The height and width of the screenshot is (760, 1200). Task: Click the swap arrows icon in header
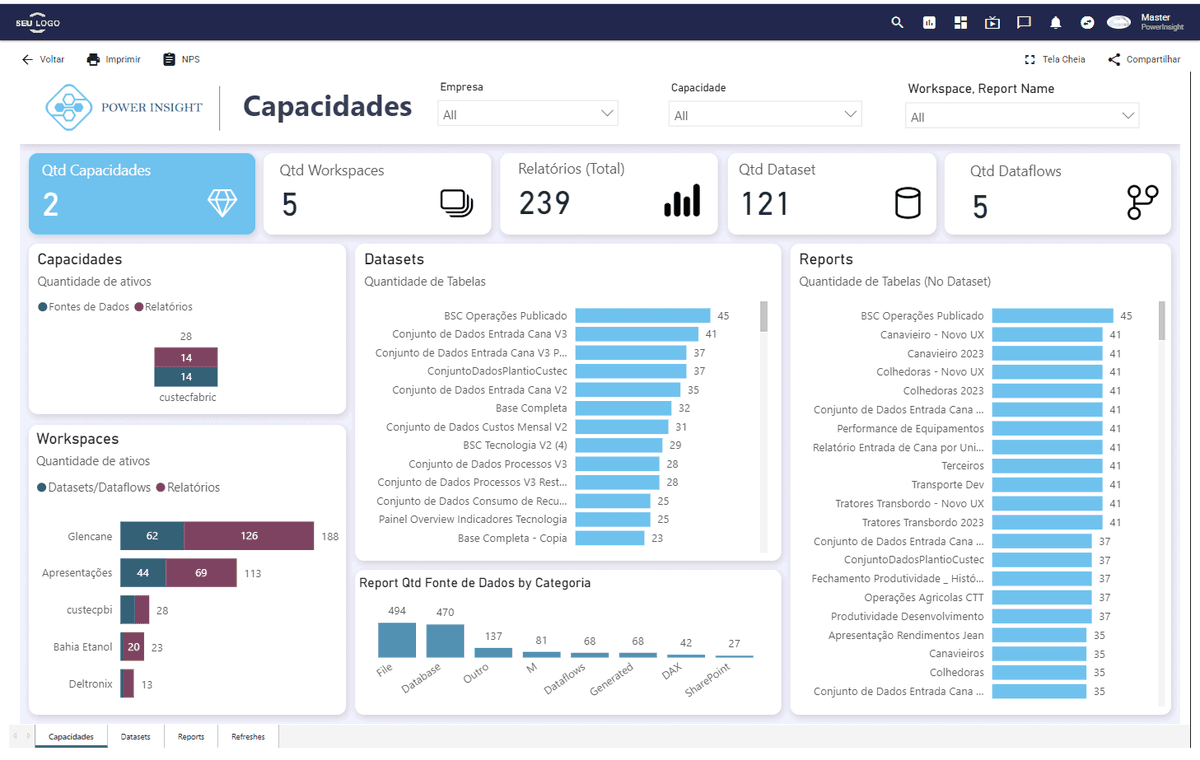click(x=1087, y=22)
